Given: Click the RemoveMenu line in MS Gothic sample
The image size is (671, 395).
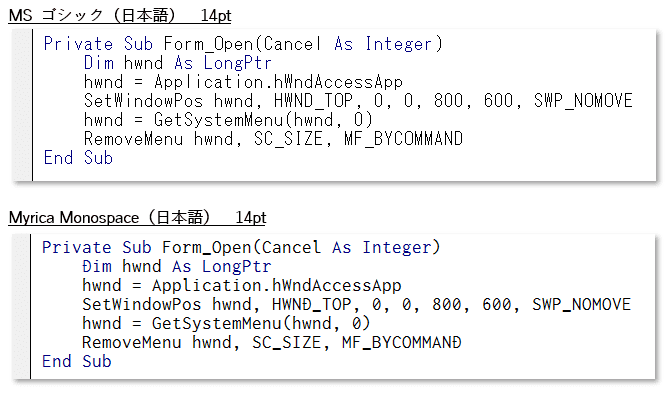Looking at the screenshot, I should pyautogui.click(x=273, y=139).
